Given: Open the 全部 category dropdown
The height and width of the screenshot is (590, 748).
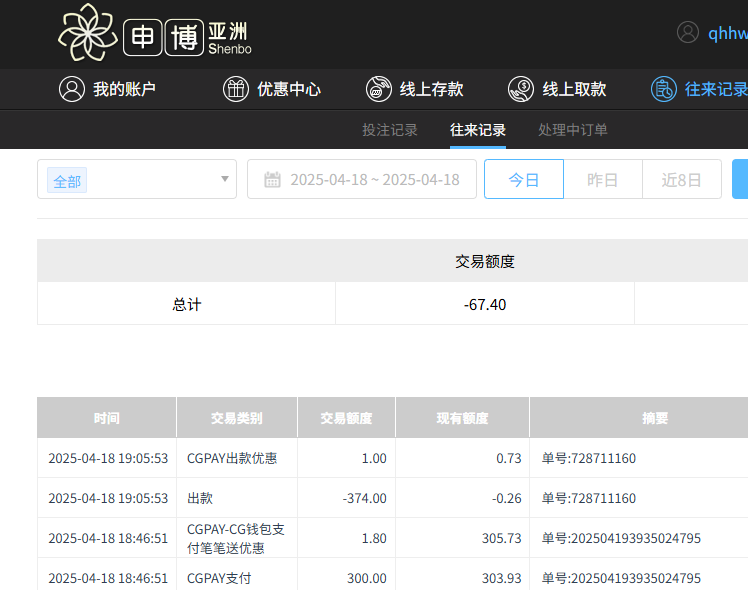Looking at the screenshot, I should click(137, 180).
